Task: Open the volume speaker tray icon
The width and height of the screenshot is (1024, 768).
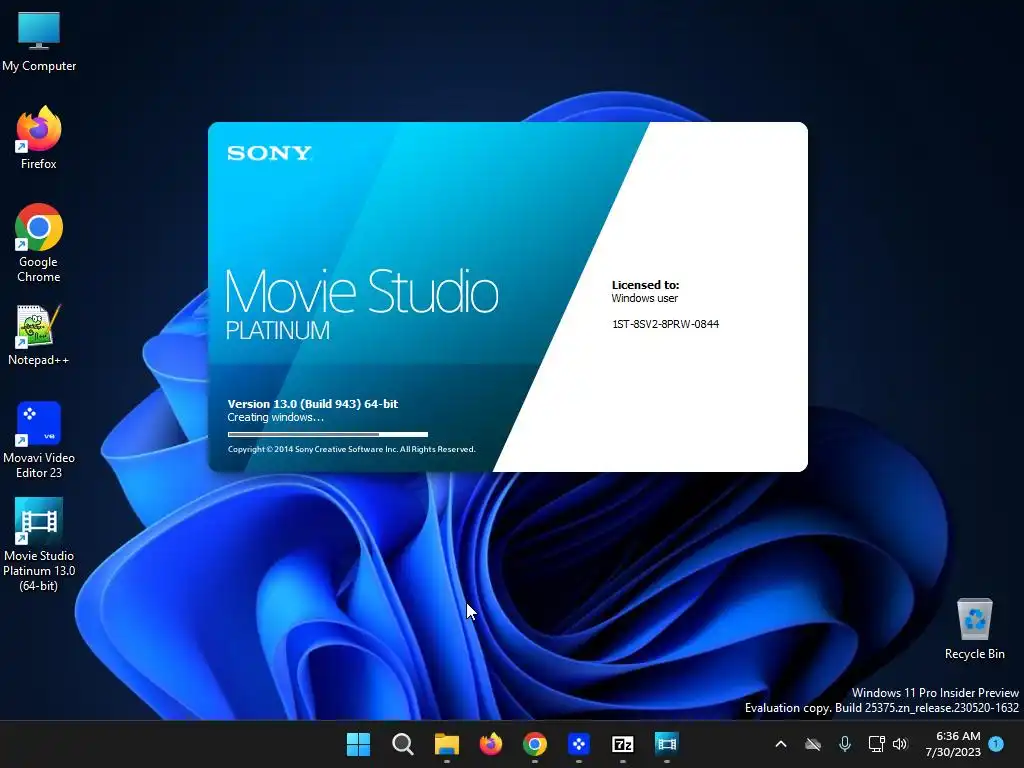Action: [x=900, y=744]
